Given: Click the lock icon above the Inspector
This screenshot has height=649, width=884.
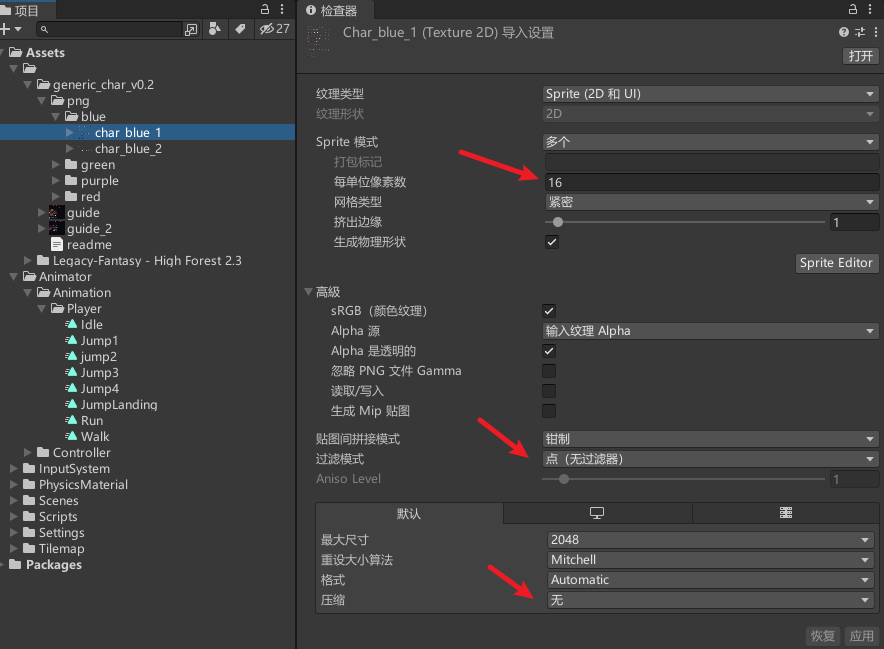Looking at the screenshot, I should click(853, 9).
